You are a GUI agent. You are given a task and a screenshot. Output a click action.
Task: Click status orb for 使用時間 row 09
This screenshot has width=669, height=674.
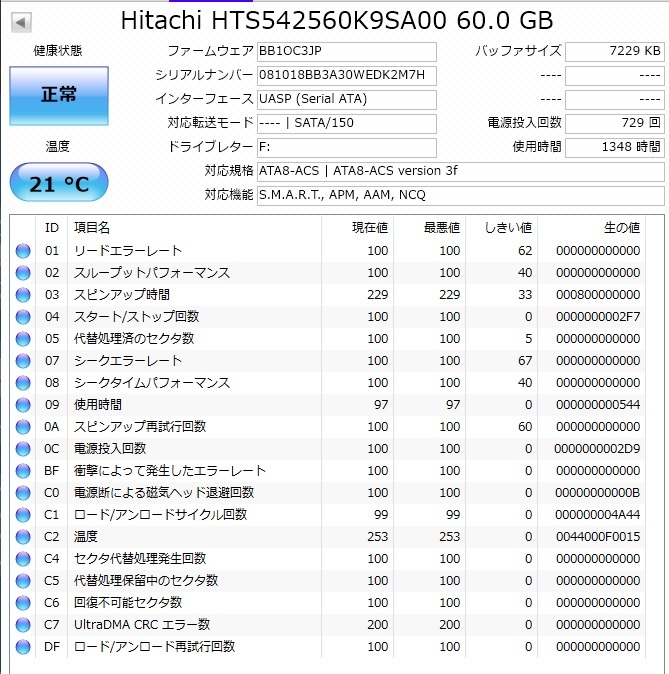23,405
